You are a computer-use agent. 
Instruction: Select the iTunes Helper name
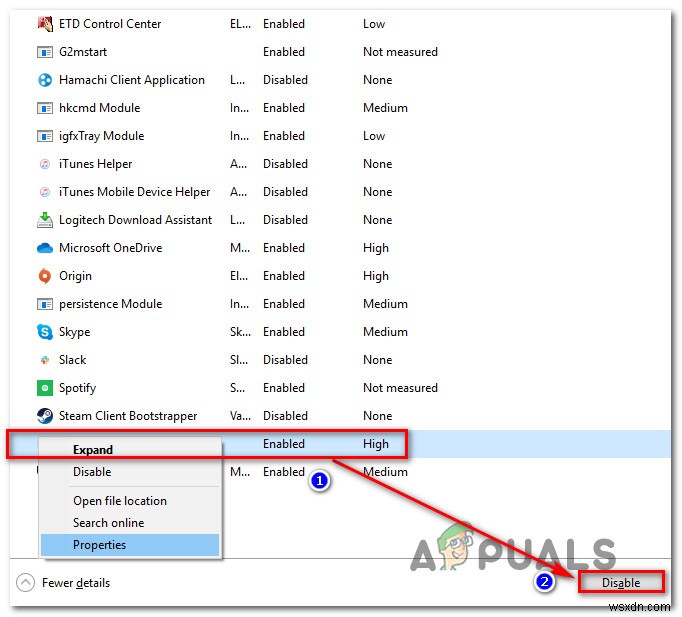(x=95, y=164)
